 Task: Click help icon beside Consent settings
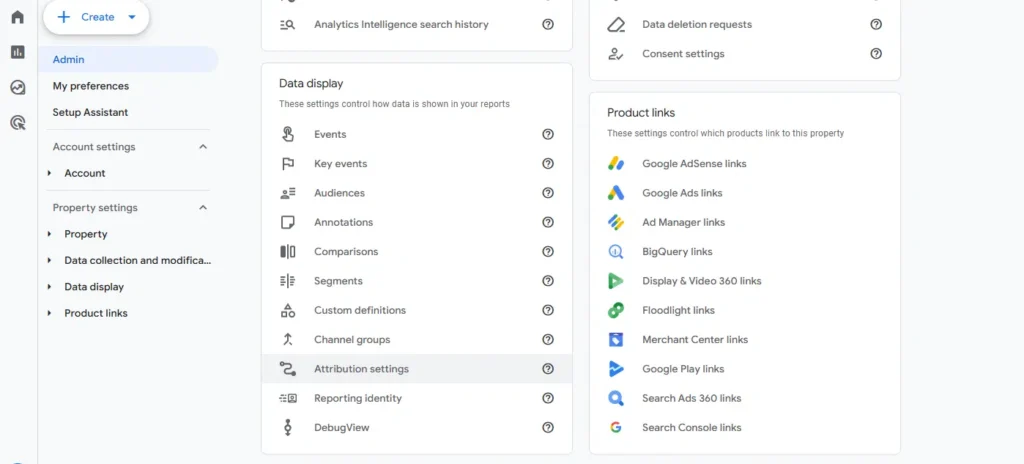tap(876, 54)
